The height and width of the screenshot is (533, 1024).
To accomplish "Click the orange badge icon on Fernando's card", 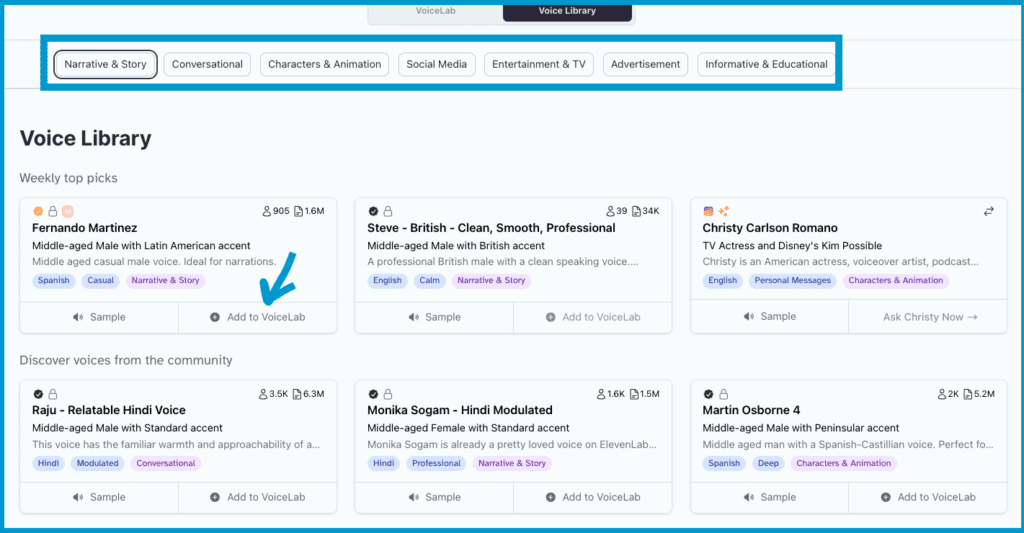I will tap(38, 211).
